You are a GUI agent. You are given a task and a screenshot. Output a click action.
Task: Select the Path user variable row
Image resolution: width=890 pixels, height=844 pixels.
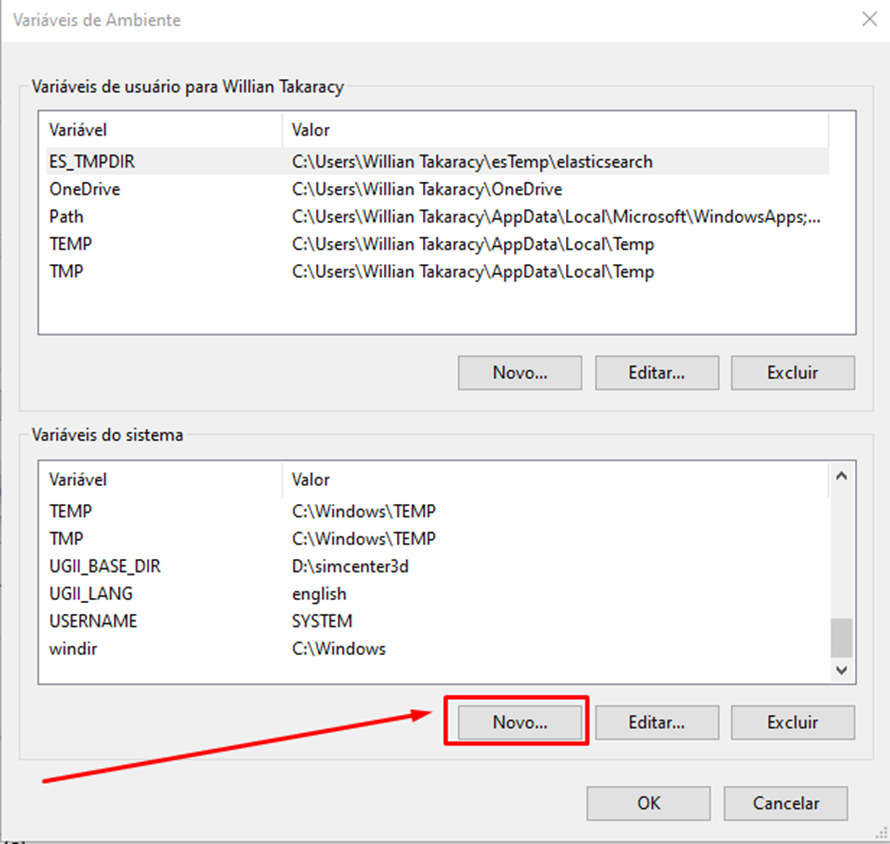pos(437,216)
